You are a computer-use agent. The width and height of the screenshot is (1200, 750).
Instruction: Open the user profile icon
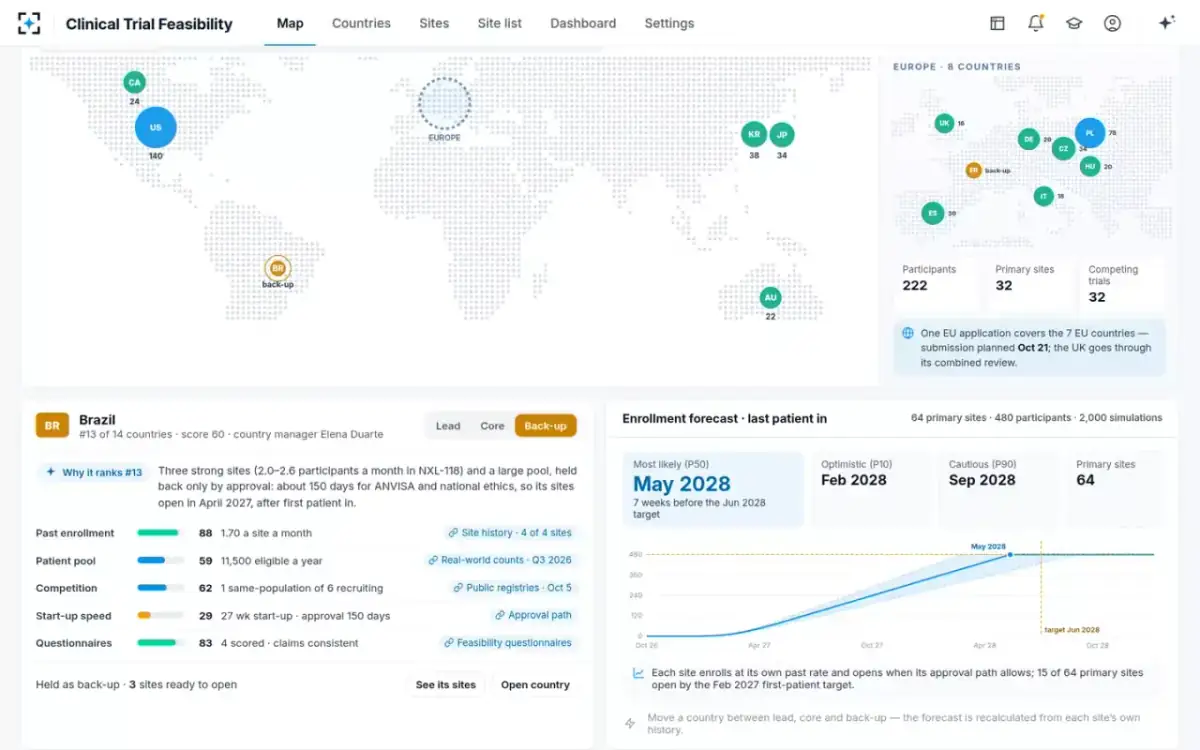tap(1112, 23)
